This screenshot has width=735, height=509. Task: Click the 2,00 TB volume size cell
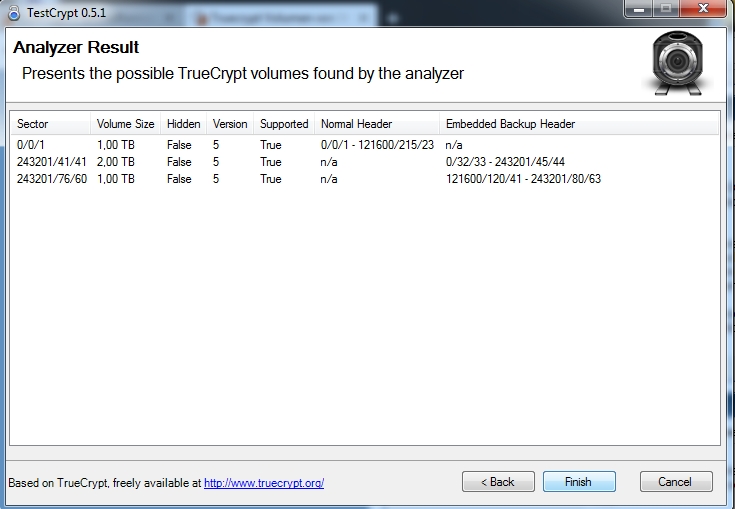click(116, 162)
